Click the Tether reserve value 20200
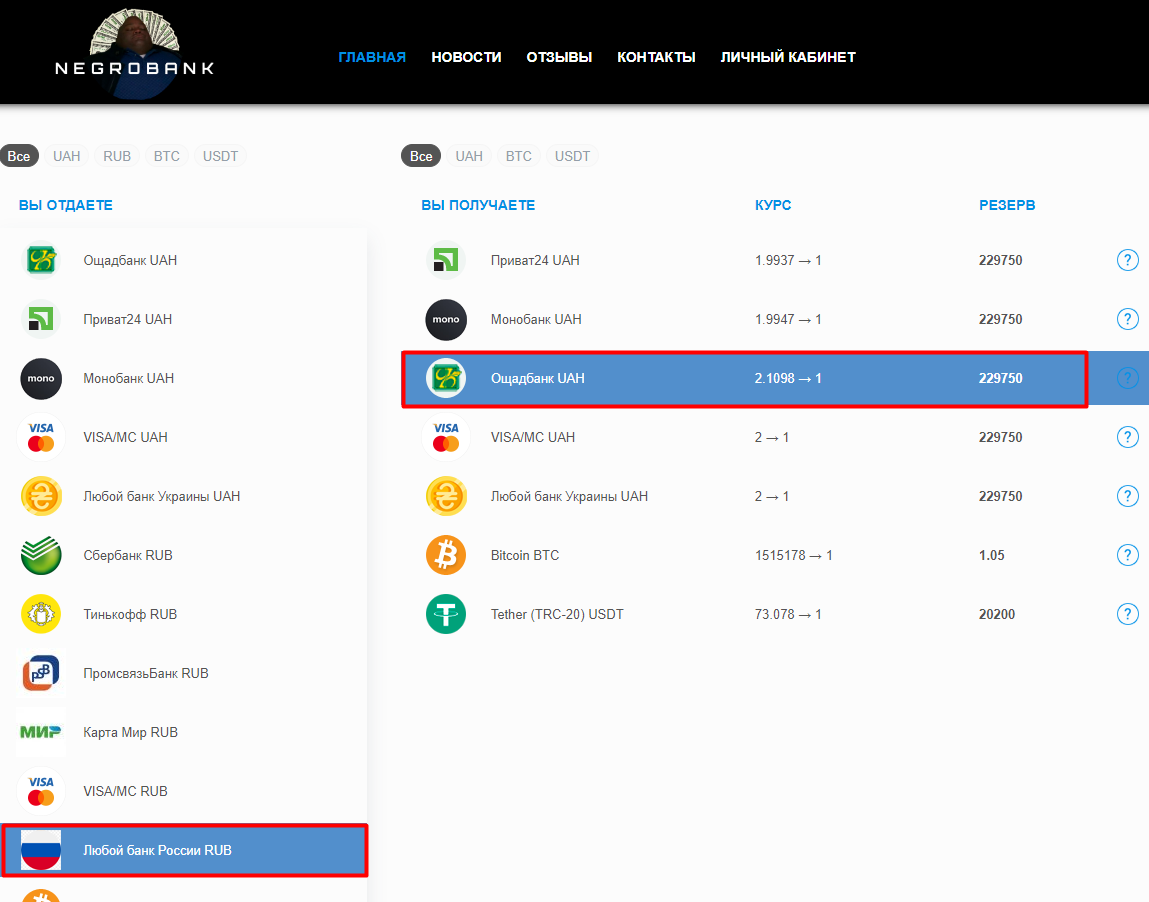1149x902 pixels. [997, 614]
